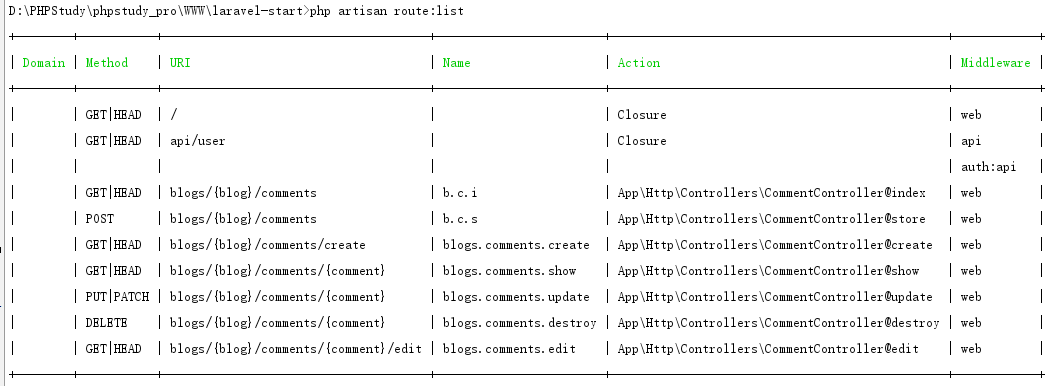Click the b.c.s route name
Screen dimensions: 1052x386
(x=460, y=219)
